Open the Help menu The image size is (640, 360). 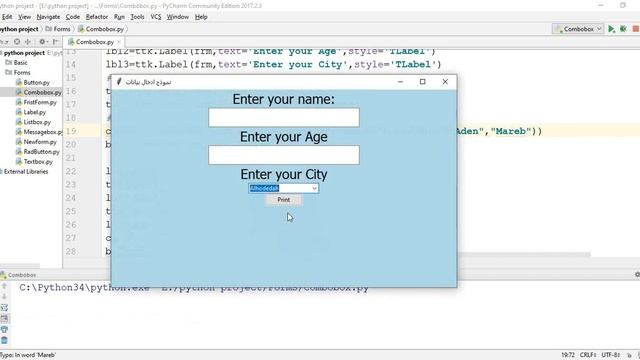(x=201, y=17)
